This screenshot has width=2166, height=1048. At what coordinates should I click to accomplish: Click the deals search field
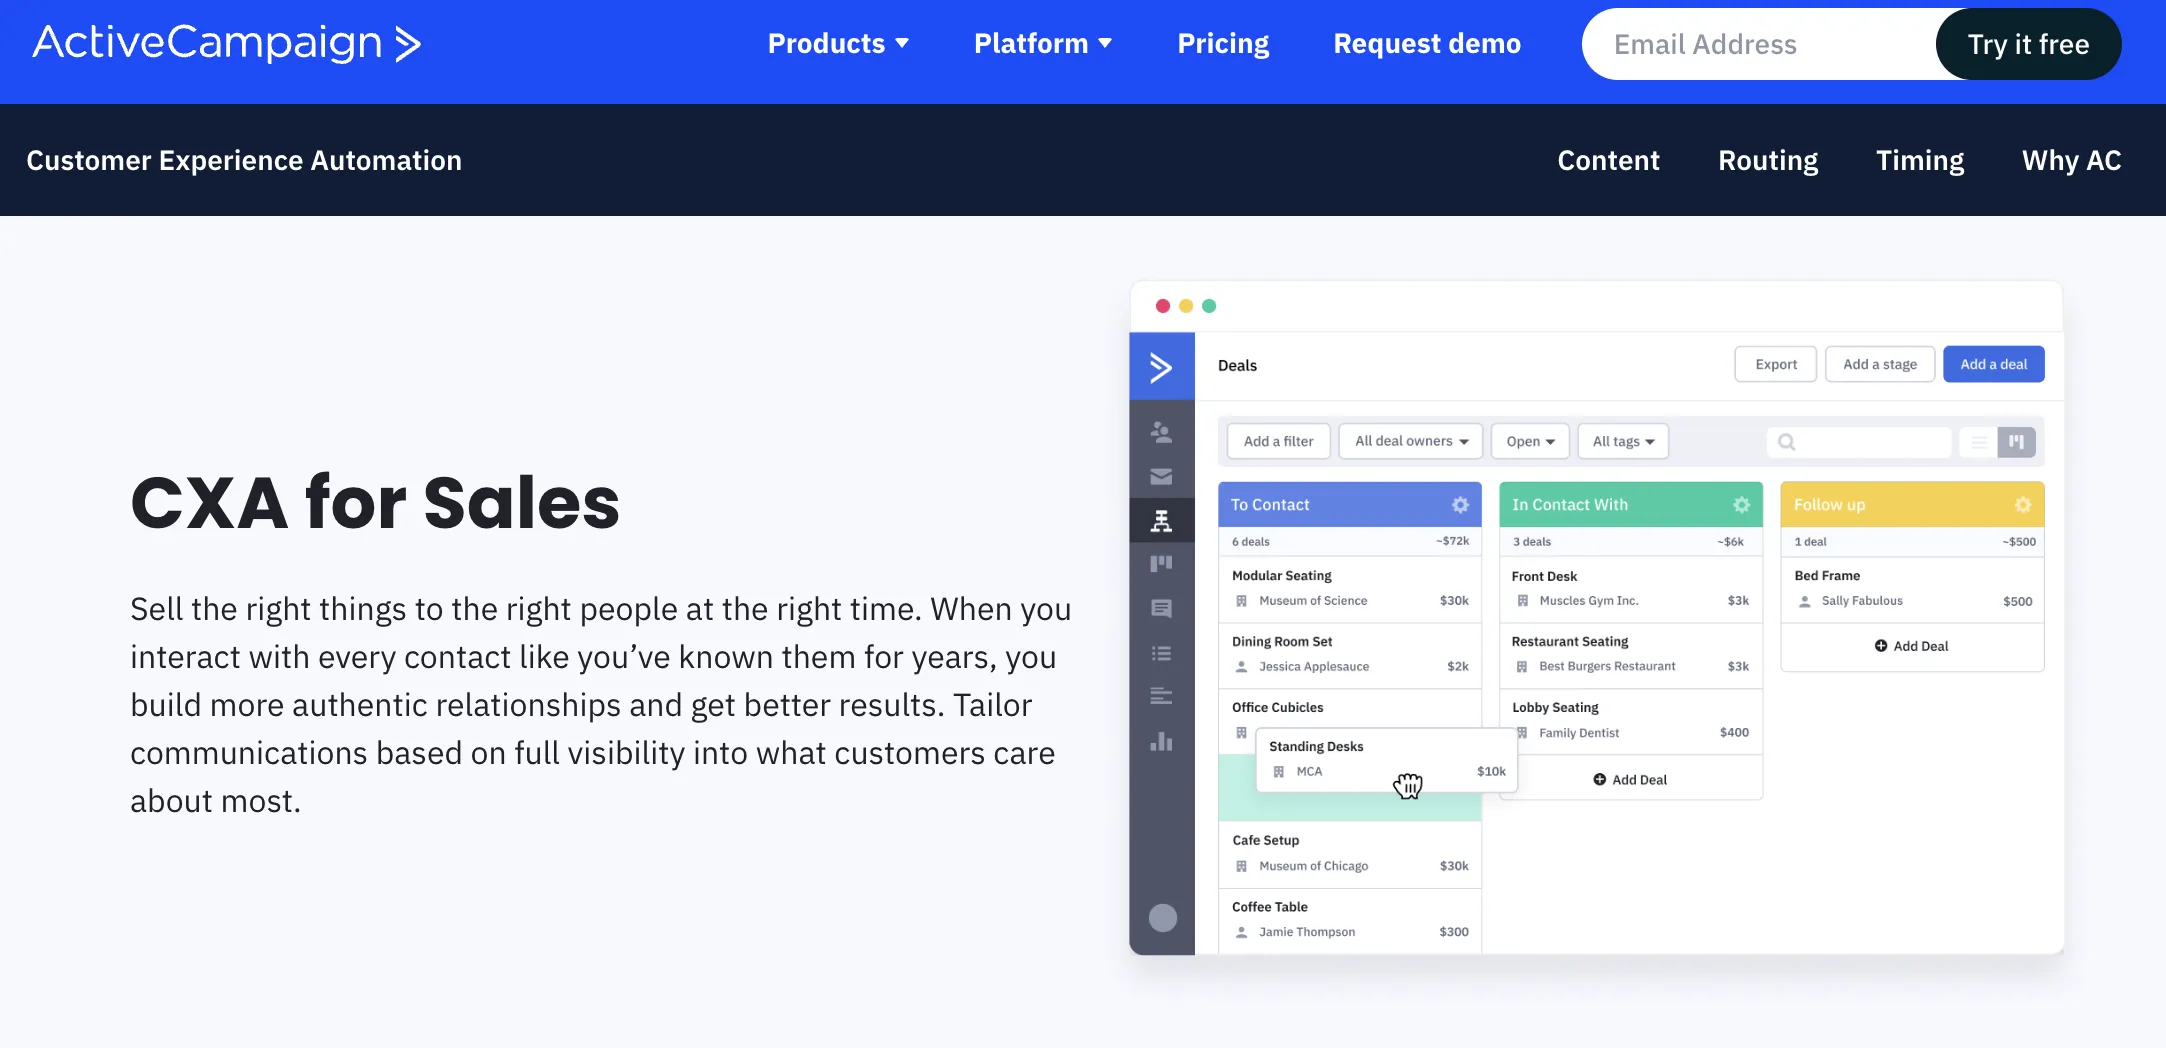1859,442
